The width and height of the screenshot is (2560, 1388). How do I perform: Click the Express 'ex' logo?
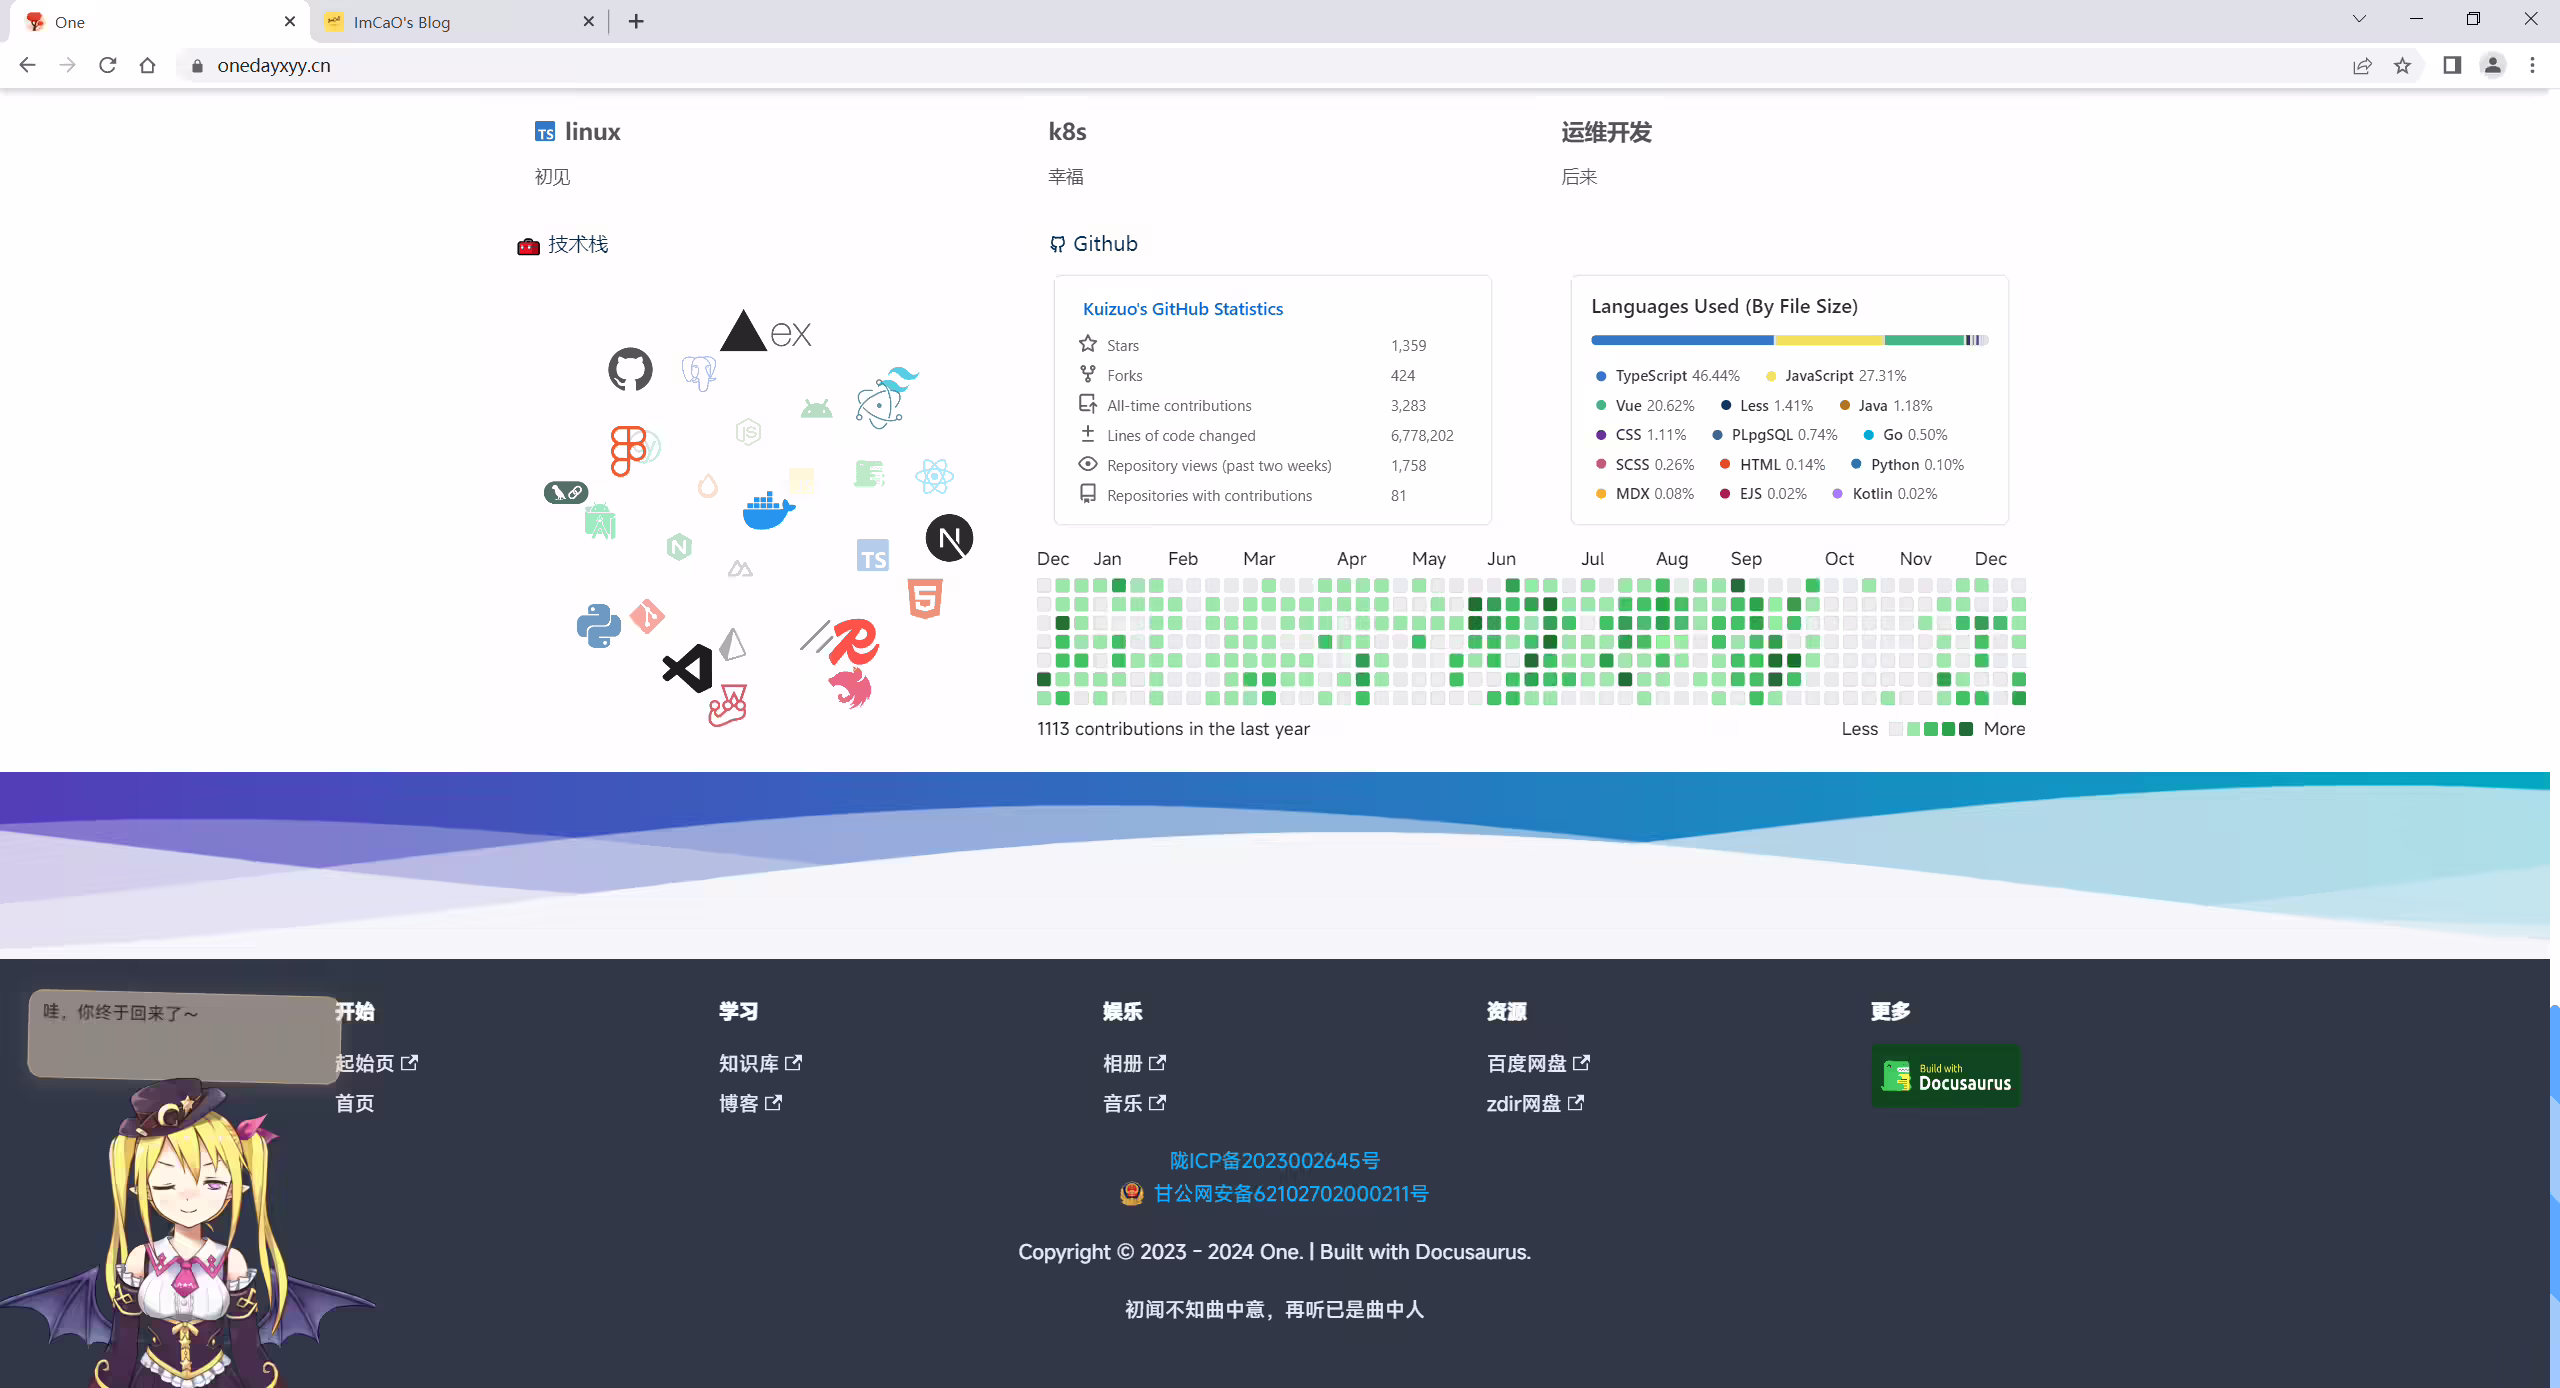pyautogui.click(x=791, y=334)
